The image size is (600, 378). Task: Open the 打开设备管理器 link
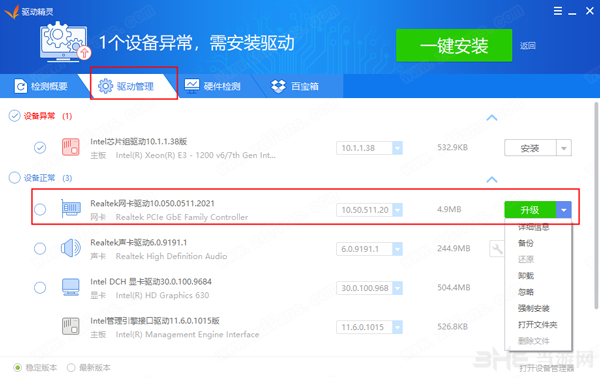pos(547,368)
